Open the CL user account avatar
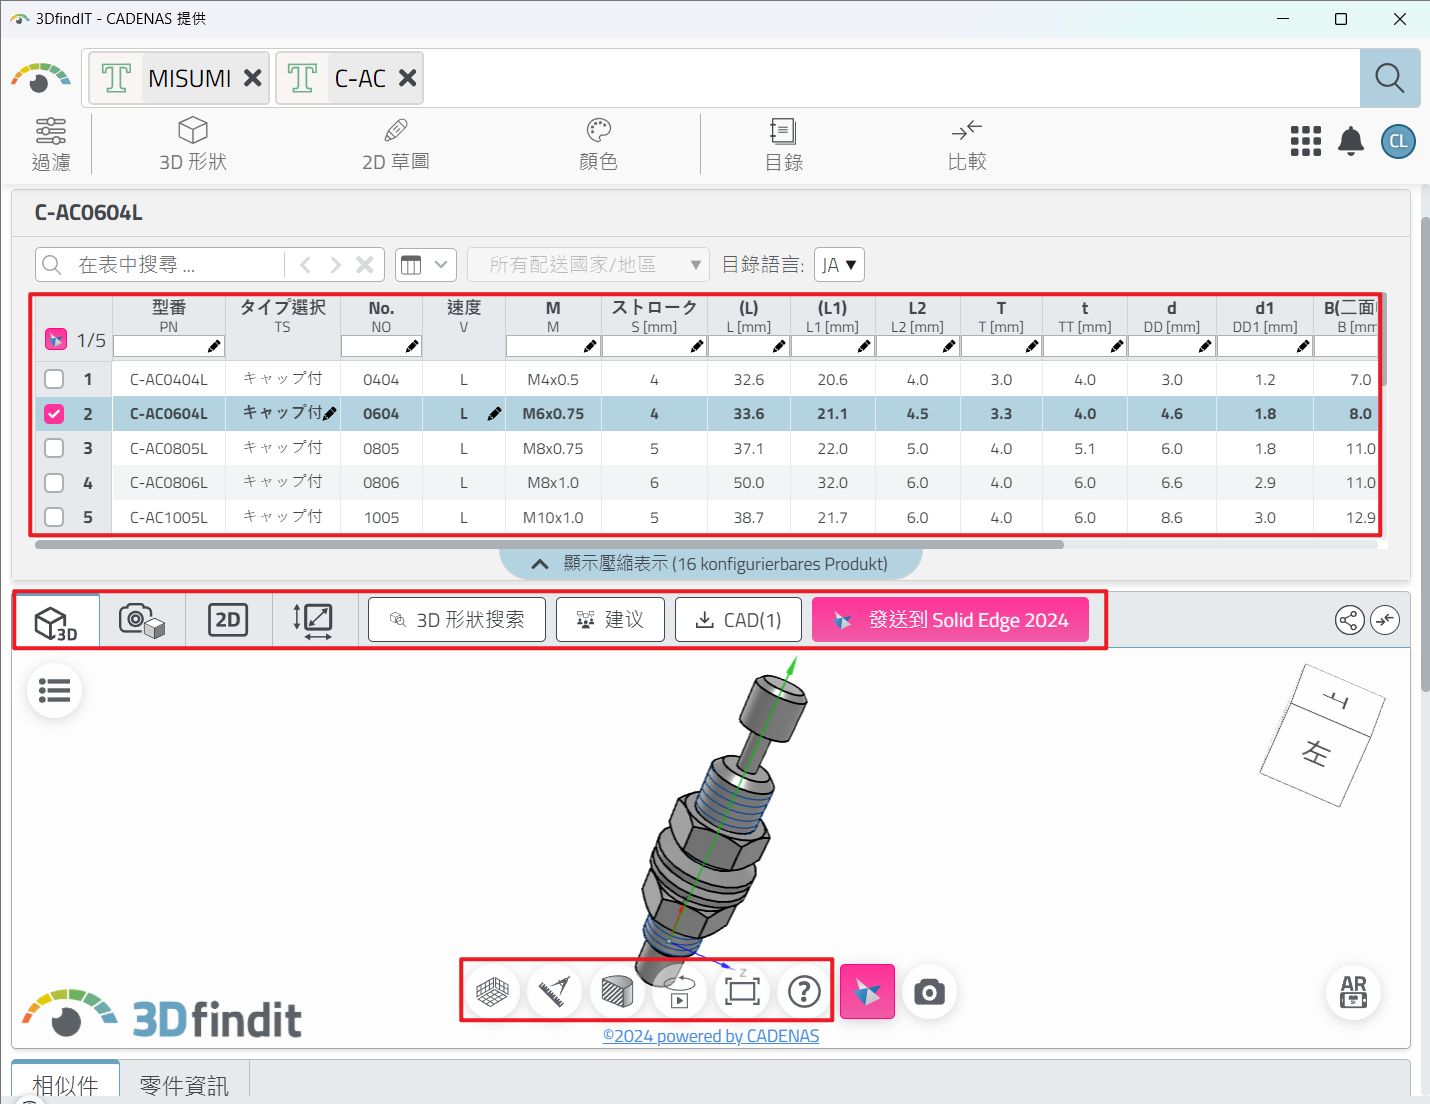The image size is (1430, 1104). [x=1398, y=141]
